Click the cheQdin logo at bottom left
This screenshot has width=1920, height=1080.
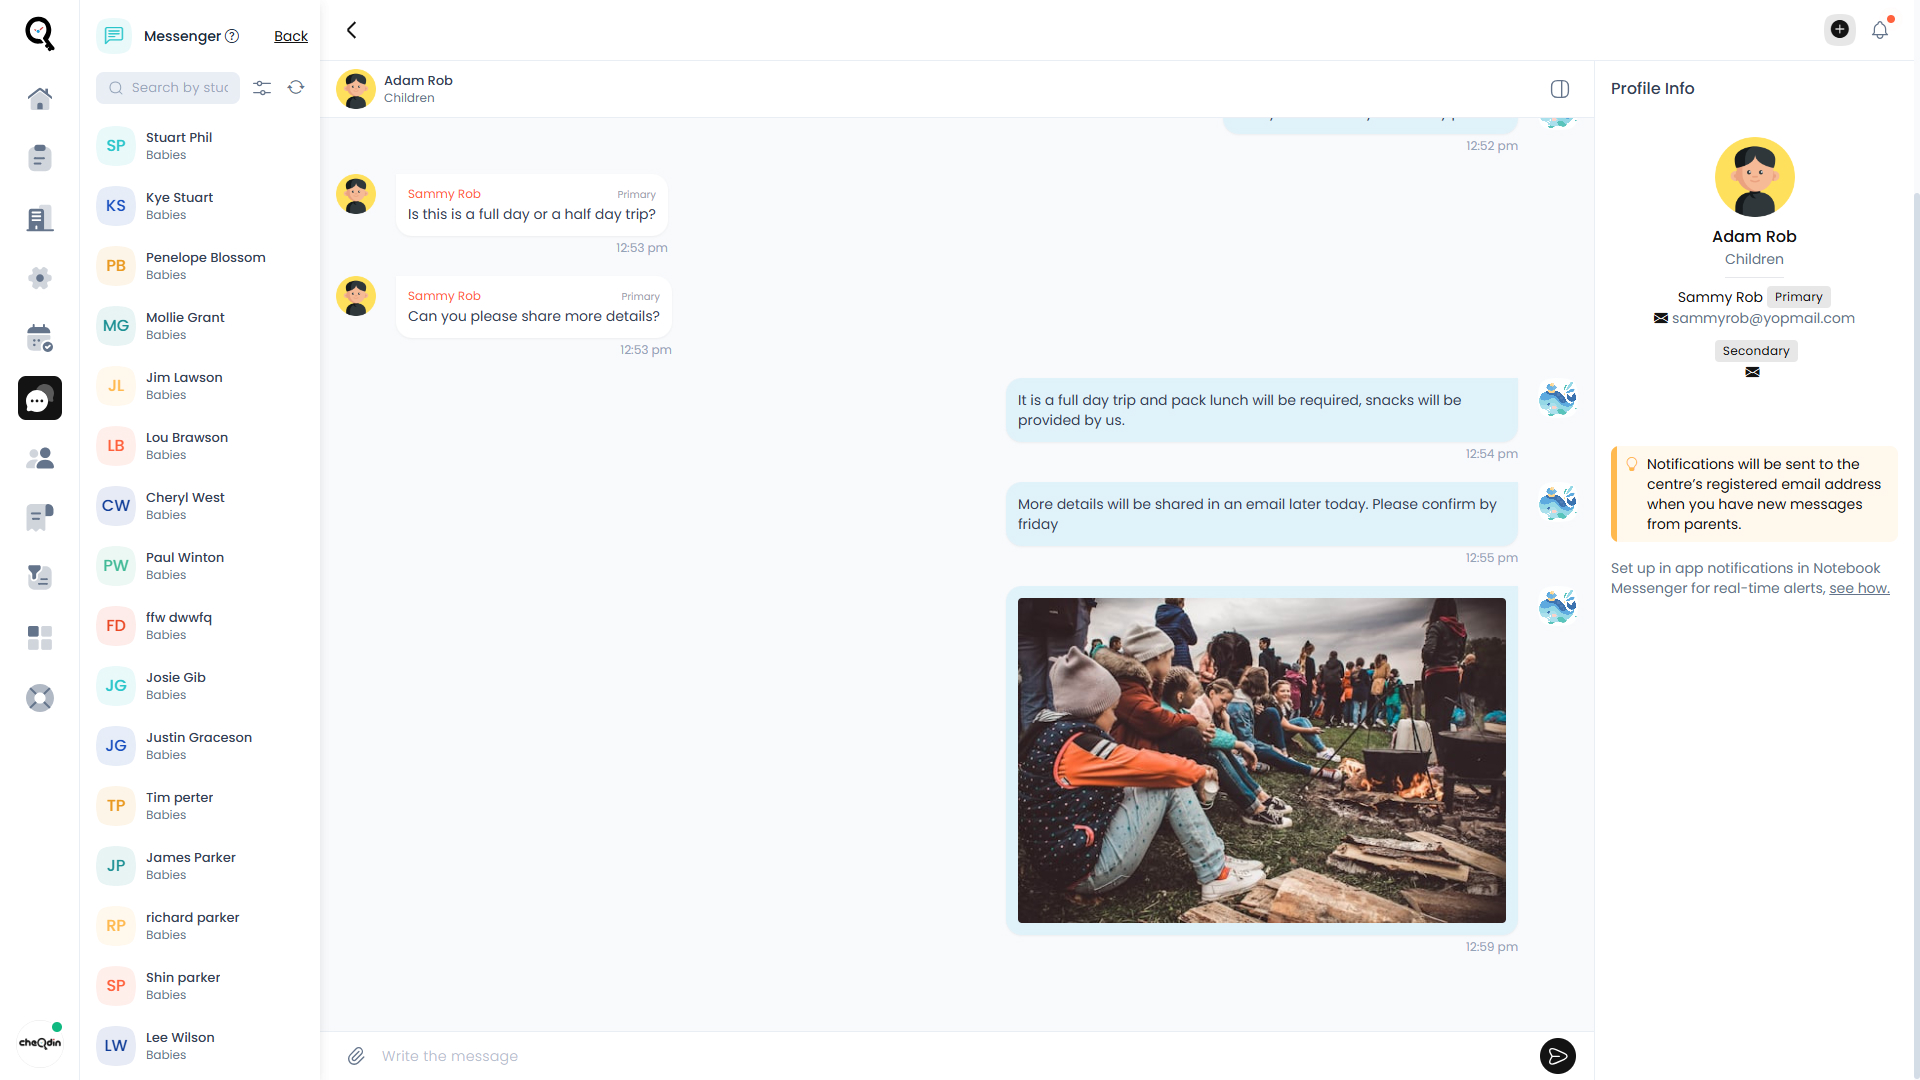[x=40, y=1043]
